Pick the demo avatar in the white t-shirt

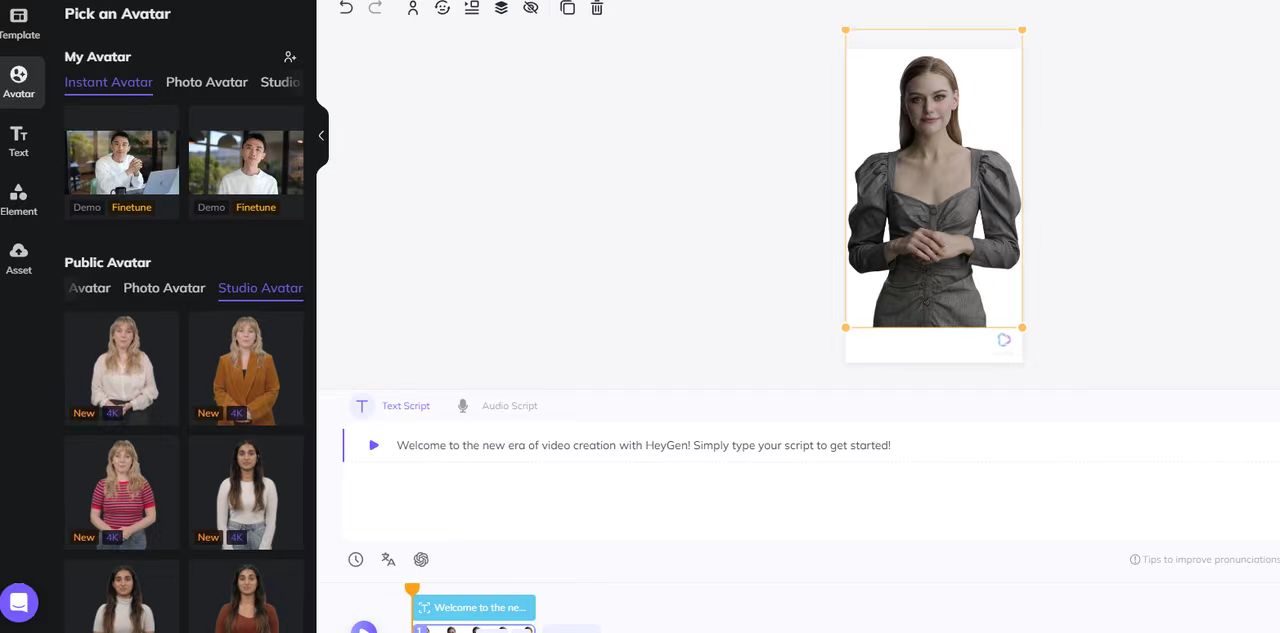pos(246,162)
